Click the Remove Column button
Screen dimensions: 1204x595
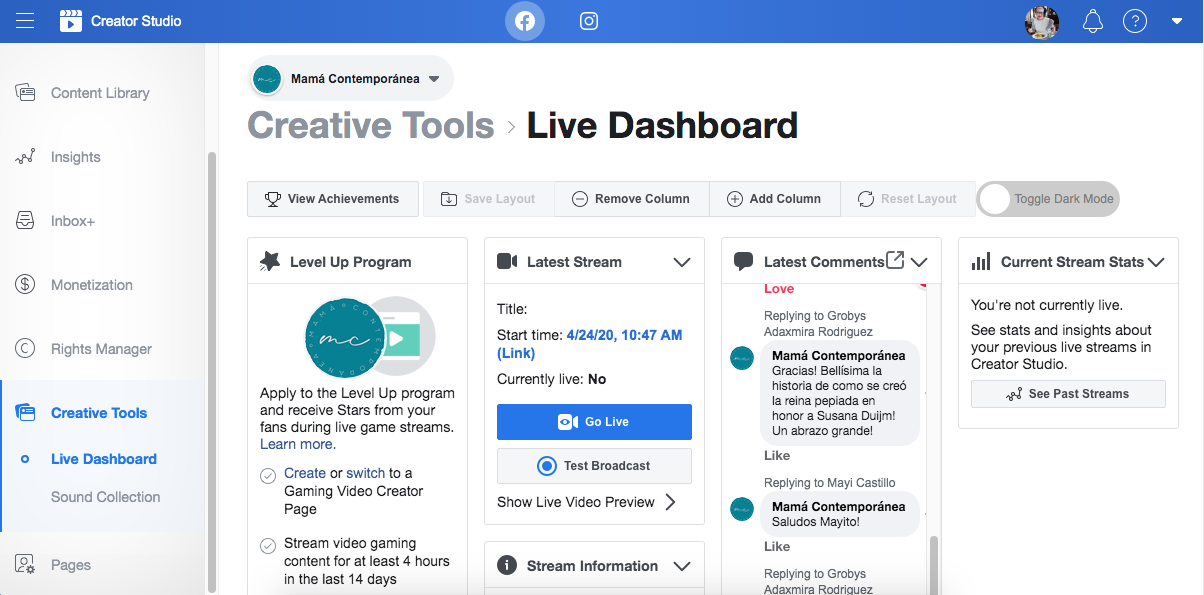(631, 199)
